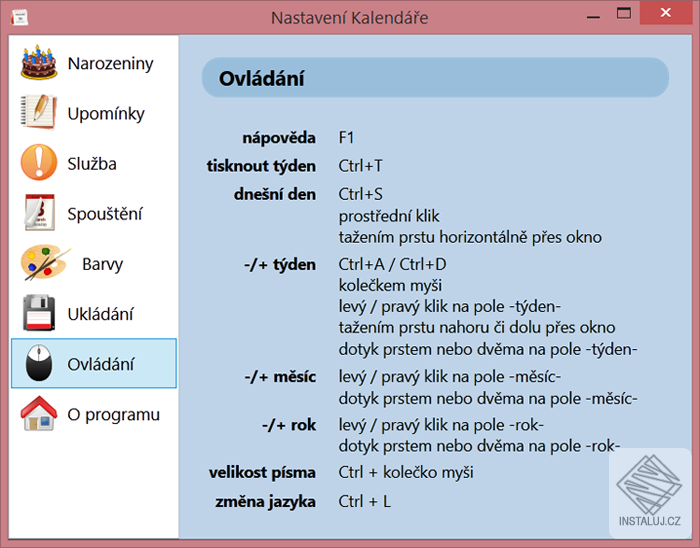Viewport: 700px width, 548px height.
Task: Click the paint palette Barvy icon
Action: [x=45, y=262]
